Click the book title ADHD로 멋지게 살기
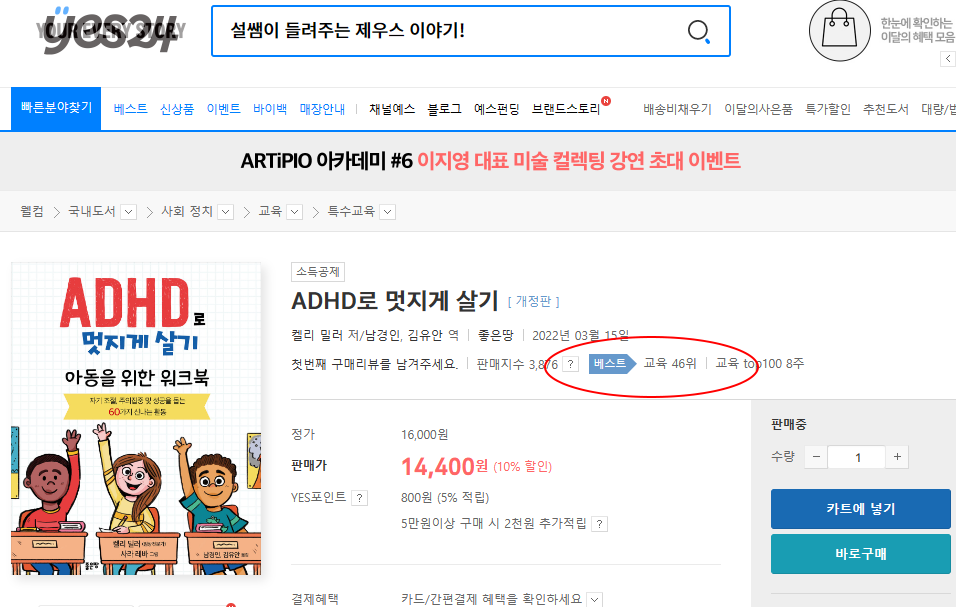The width and height of the screenshot is (956, 607). pyautogui.click(x=395, y=300)
